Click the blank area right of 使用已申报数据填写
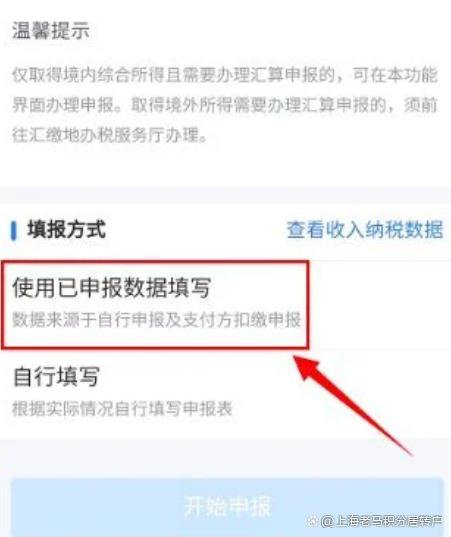 [x=380, y=305]
